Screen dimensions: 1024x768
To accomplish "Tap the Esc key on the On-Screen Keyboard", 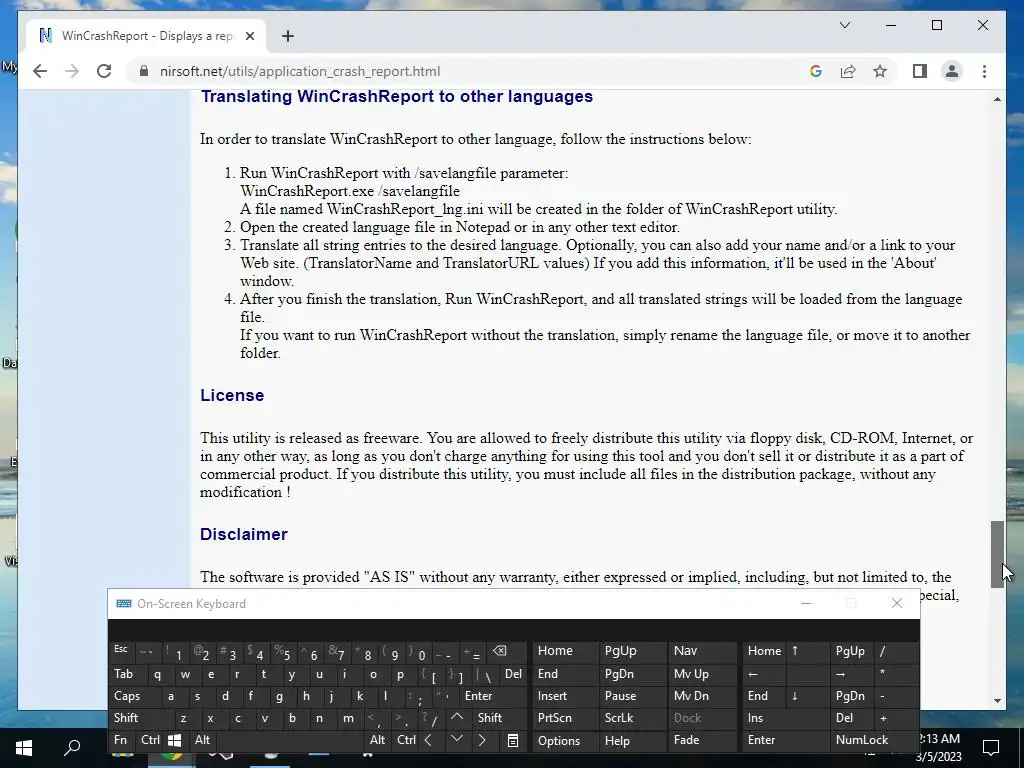I will [x=121, y=650].
